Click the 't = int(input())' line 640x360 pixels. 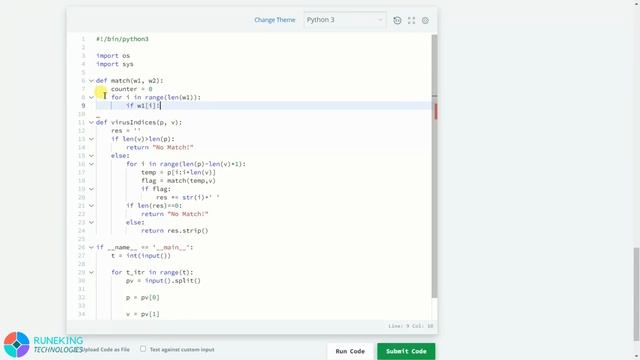coord(141,256)
